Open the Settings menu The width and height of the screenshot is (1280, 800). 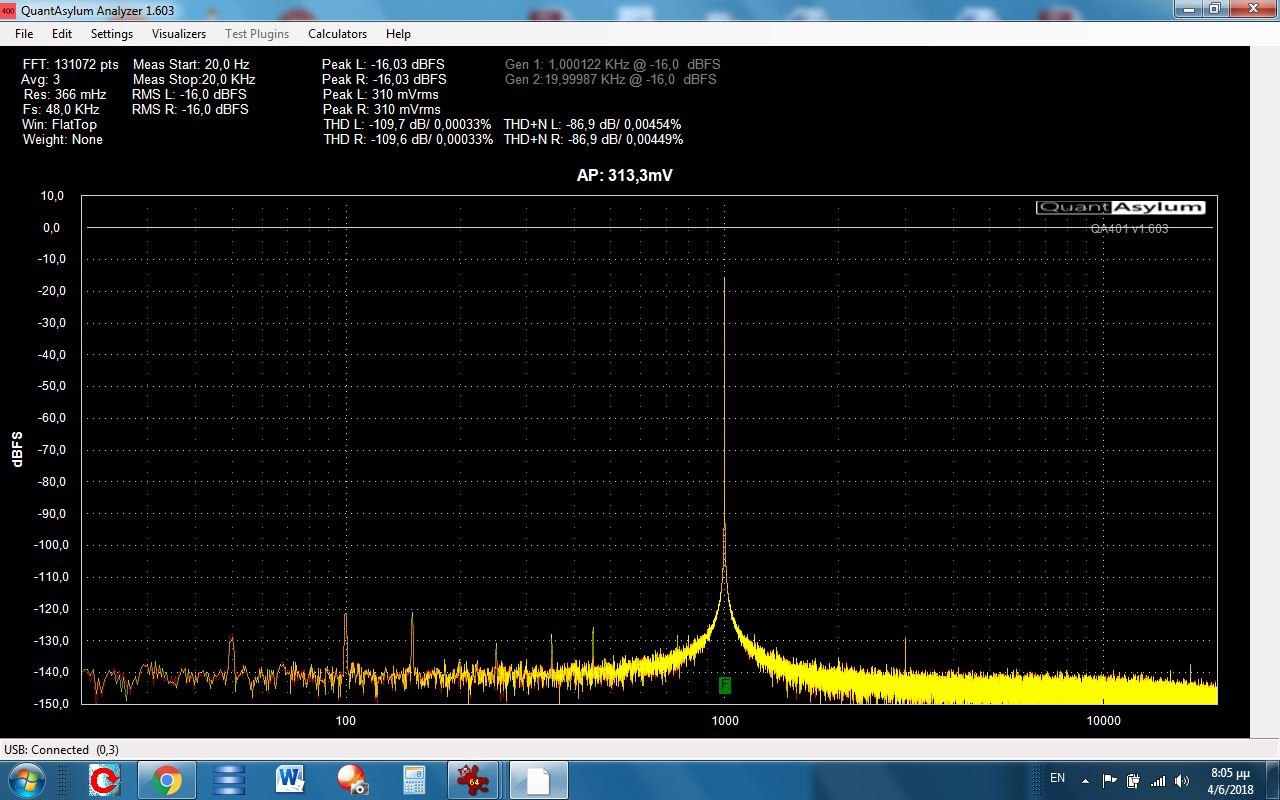pyautogui.click(x=112, y=34)
